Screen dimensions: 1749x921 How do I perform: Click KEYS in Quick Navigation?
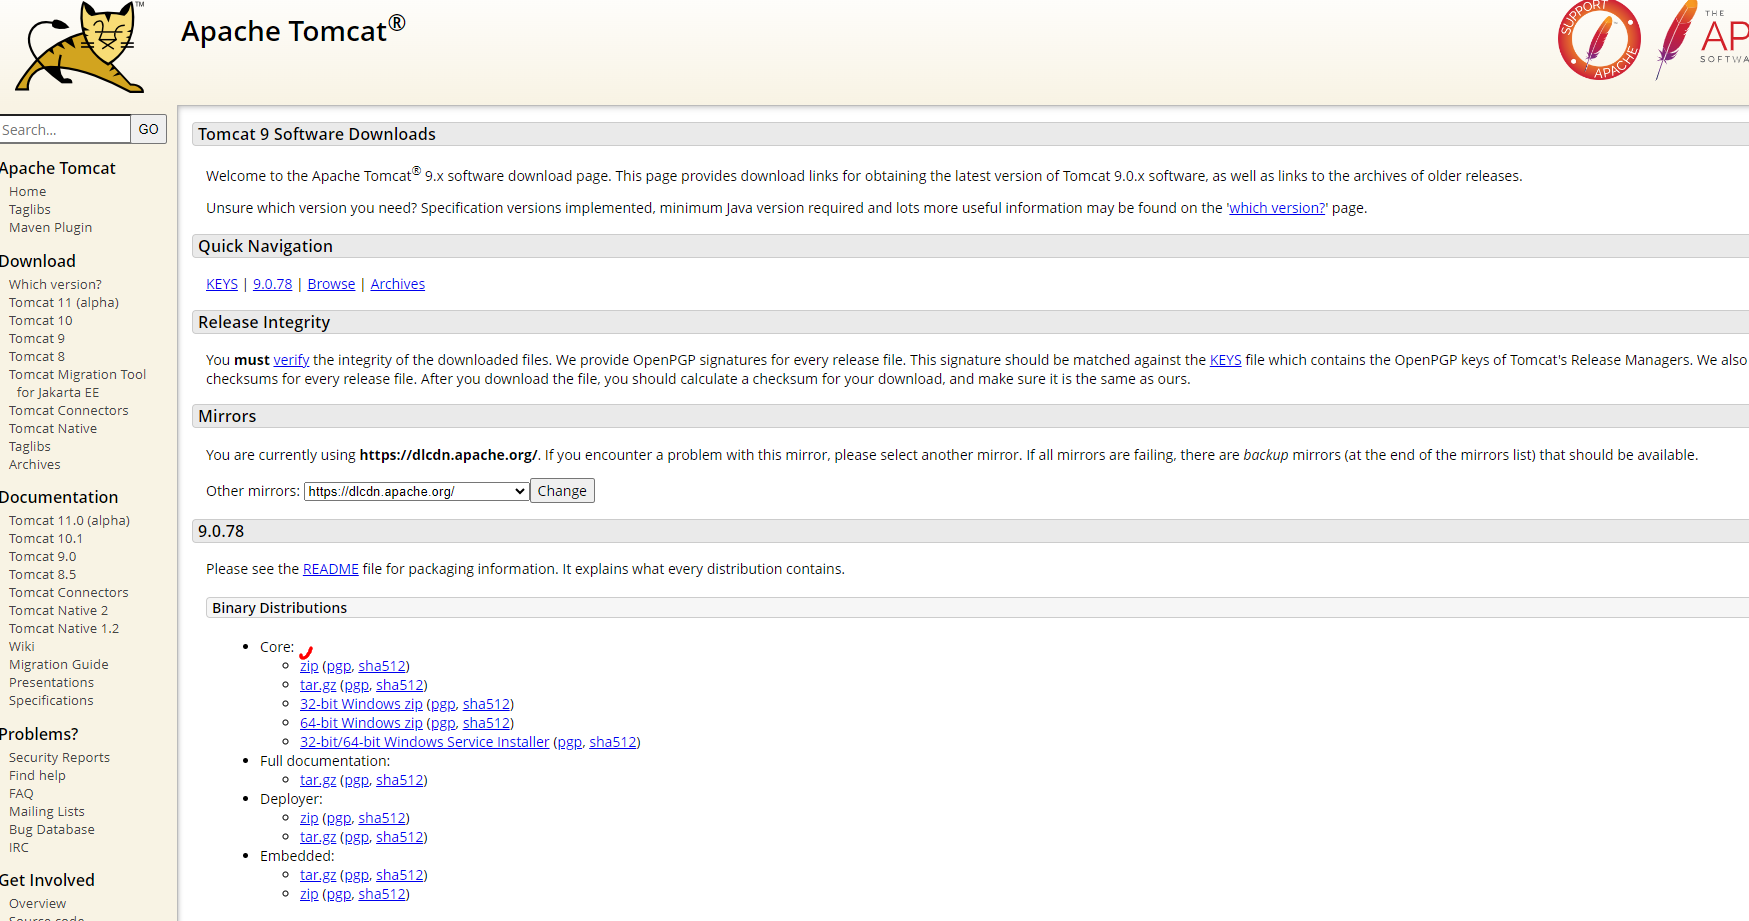(x=222, y=284)
